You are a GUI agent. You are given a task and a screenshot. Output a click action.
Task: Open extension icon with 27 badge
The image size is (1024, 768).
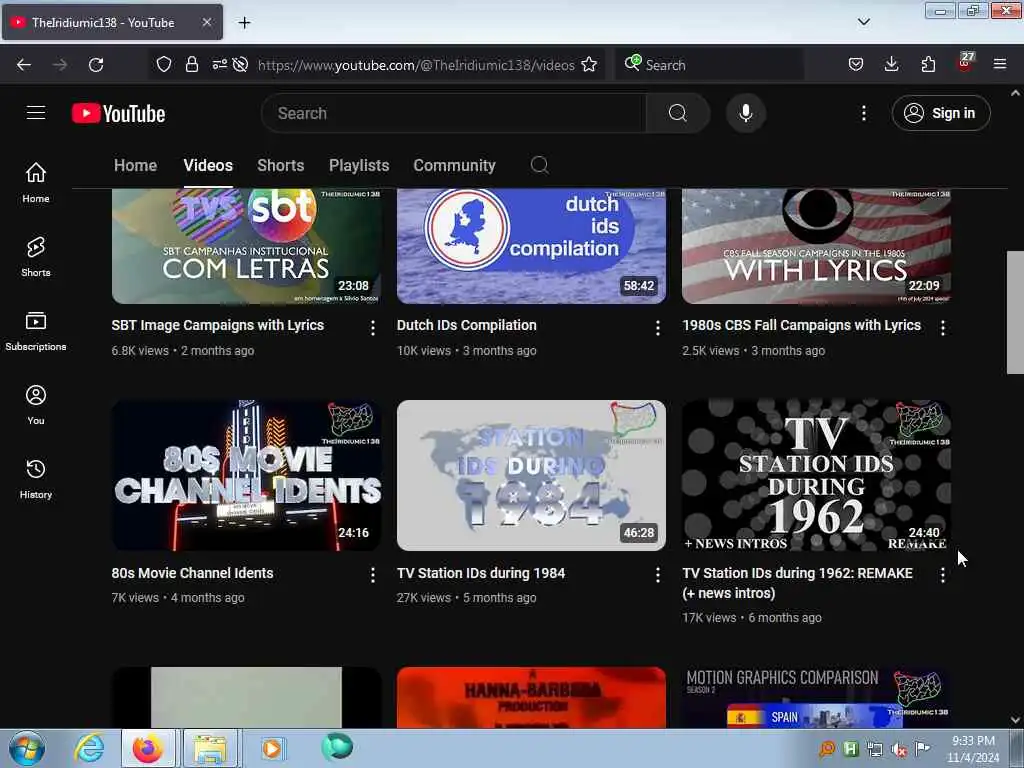pyautogui.click(x=965, y=63)
